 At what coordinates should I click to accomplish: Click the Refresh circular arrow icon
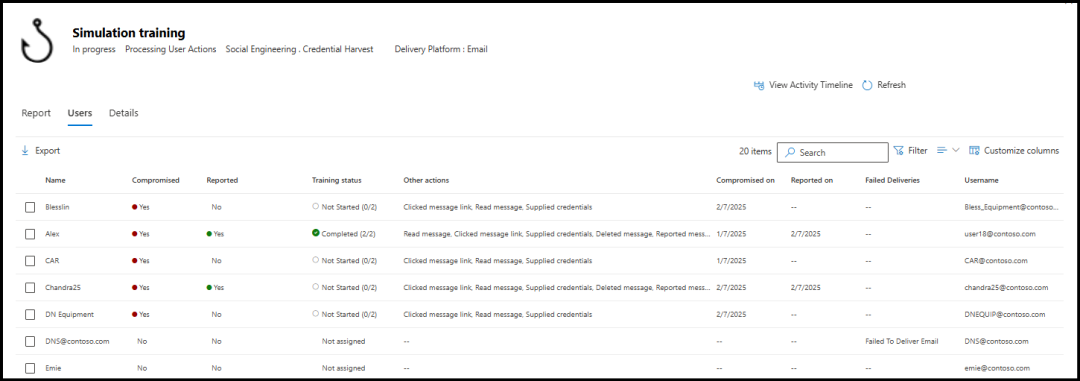[x=867, y=85]
